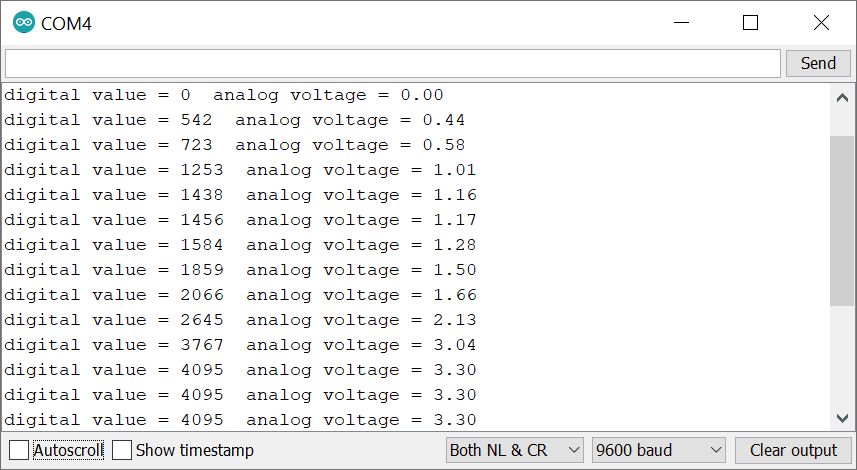Click the Clear output button
This screenshot has width=857, height=470.
pyautogui.click(x=793, y=450)
